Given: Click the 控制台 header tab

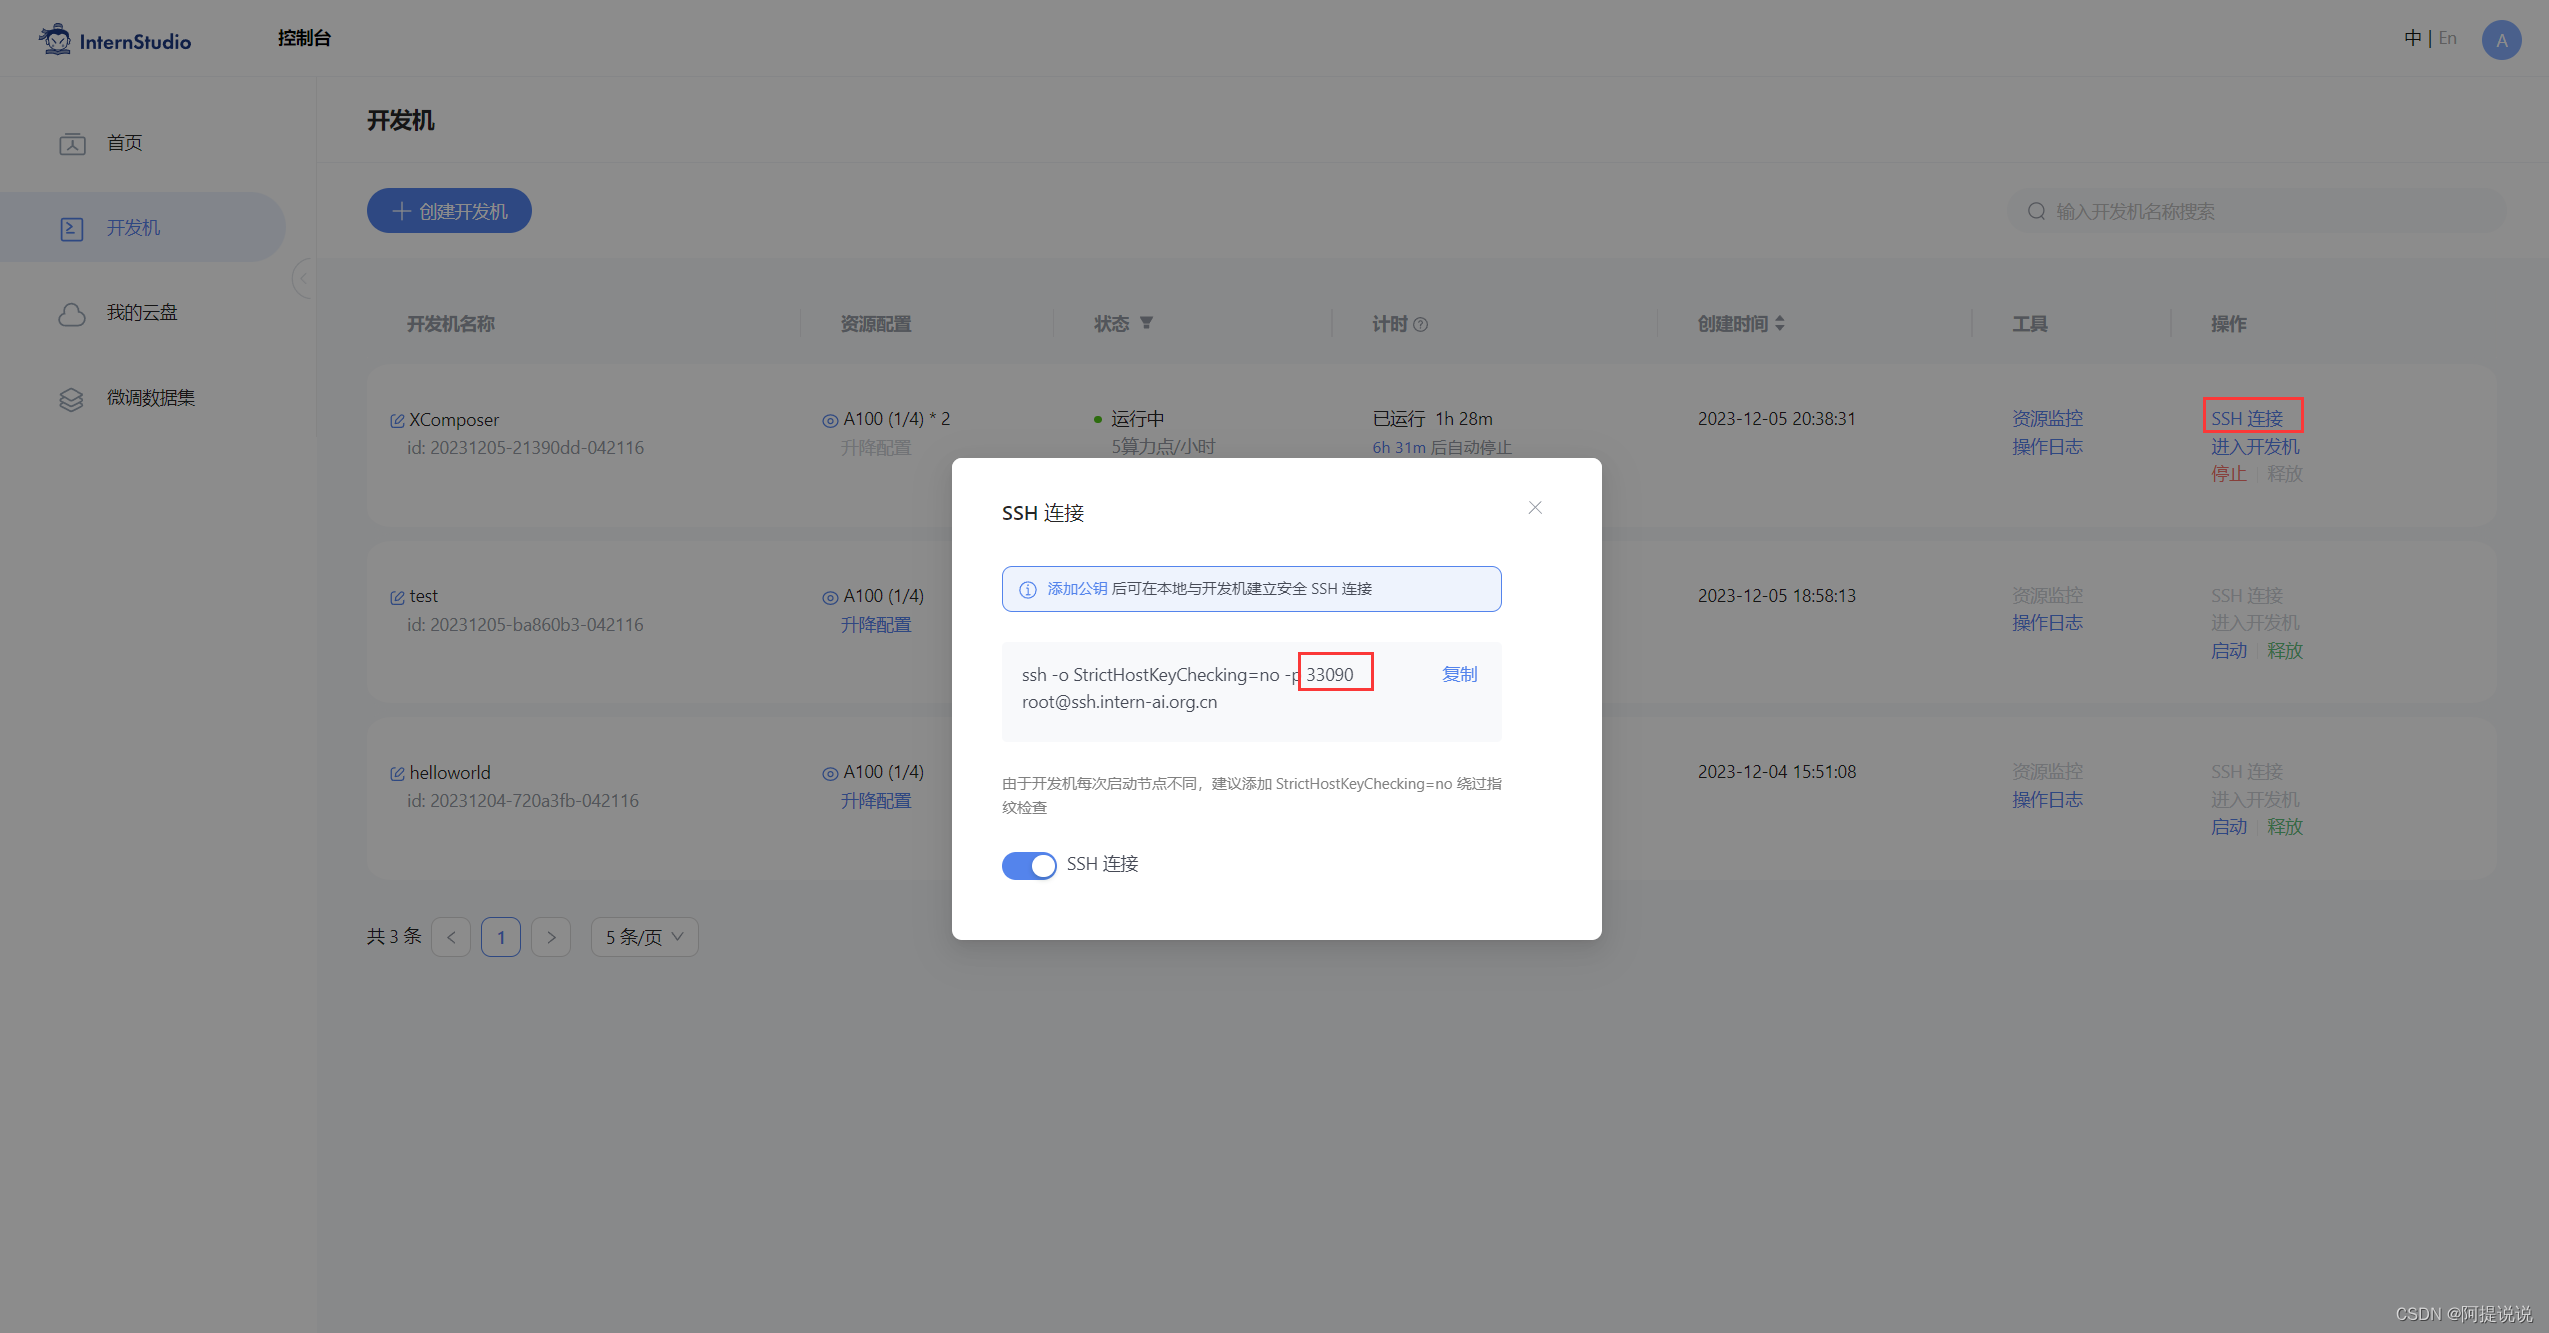Looking at the screenshot, I should [x=304, y=38].
